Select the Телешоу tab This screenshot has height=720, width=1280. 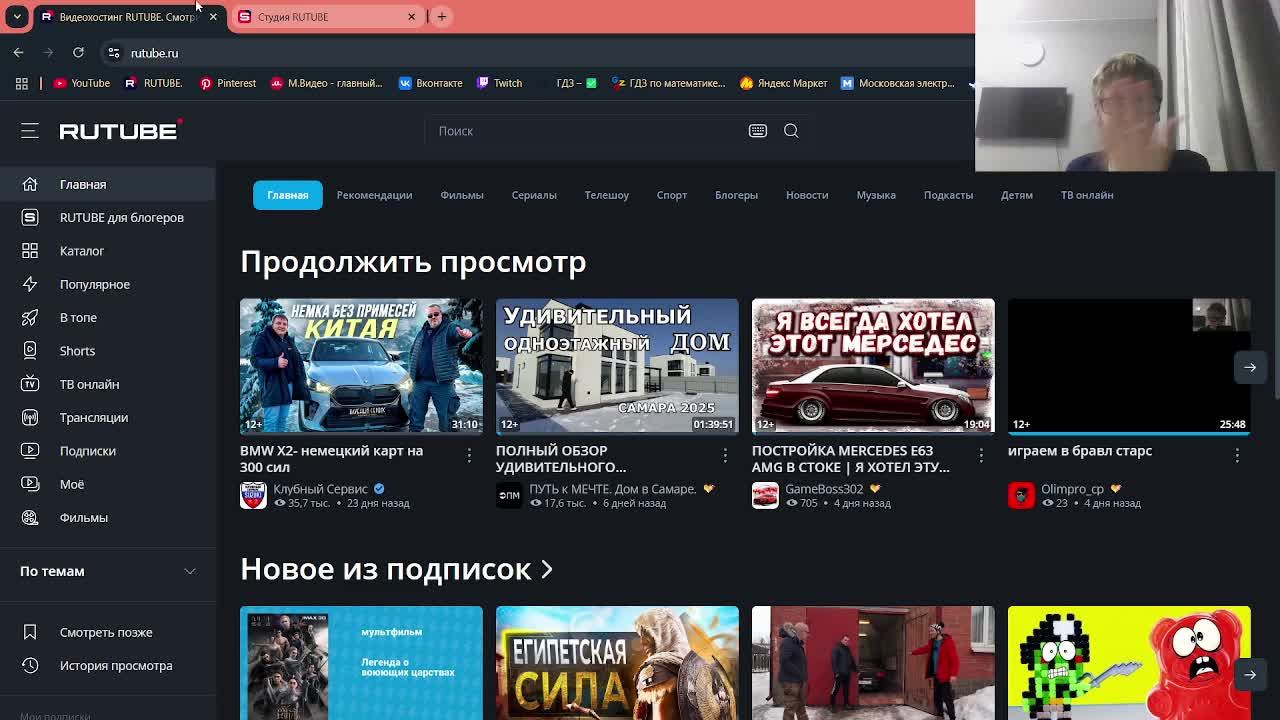[607, 195]
